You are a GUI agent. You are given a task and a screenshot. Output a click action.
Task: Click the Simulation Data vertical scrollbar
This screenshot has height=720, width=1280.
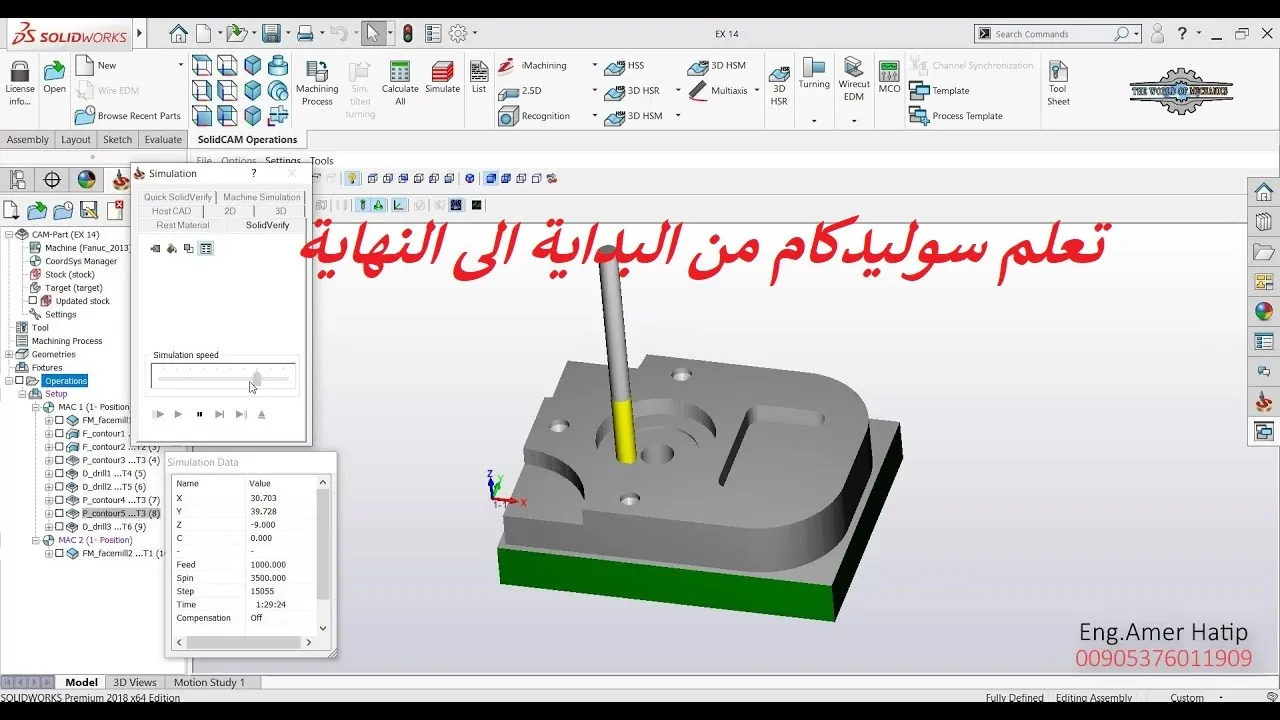pos(322,555)
